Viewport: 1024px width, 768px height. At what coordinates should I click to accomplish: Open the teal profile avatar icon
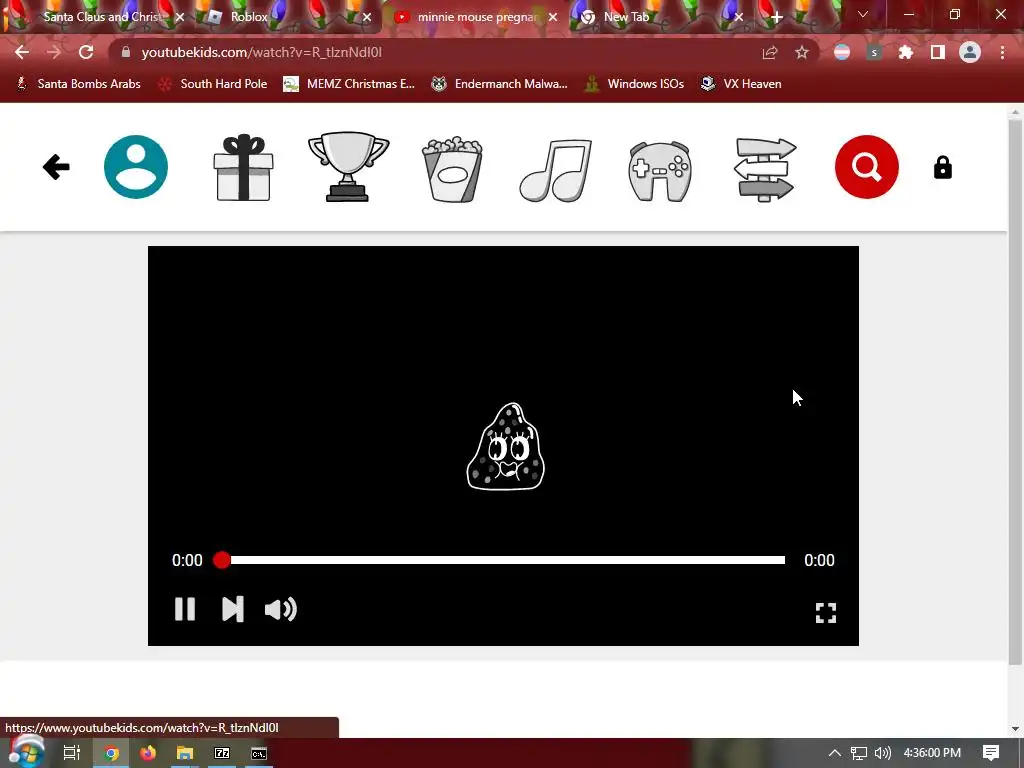click(136, 167)
